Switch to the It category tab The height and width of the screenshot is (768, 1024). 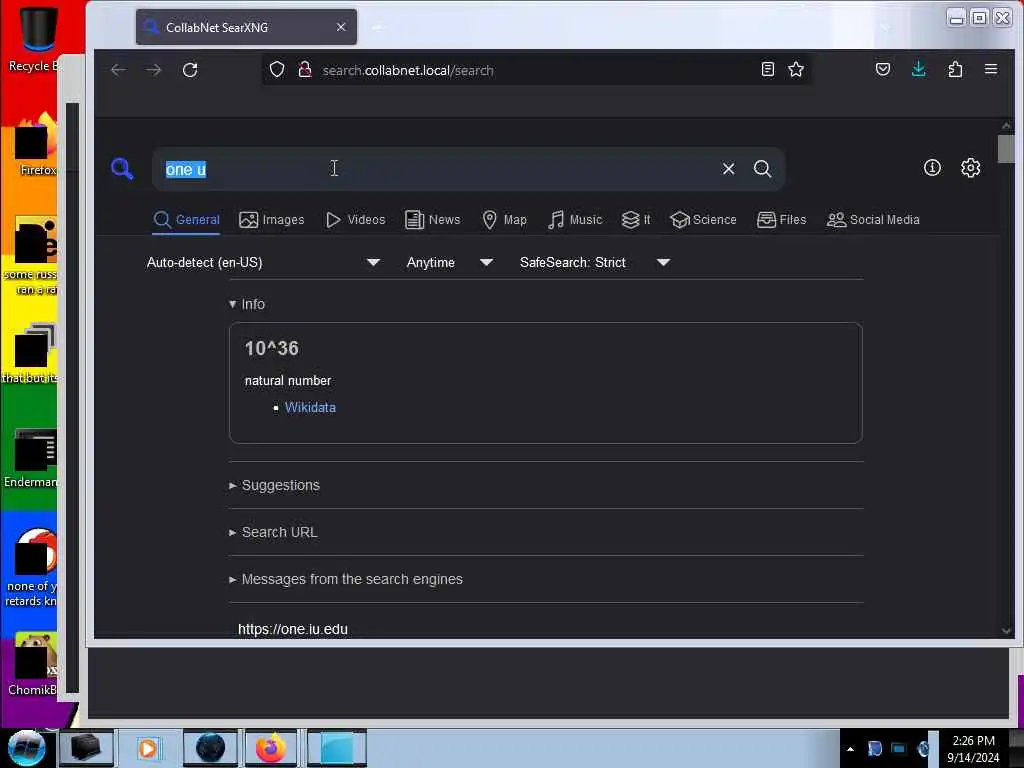point(635,220)
